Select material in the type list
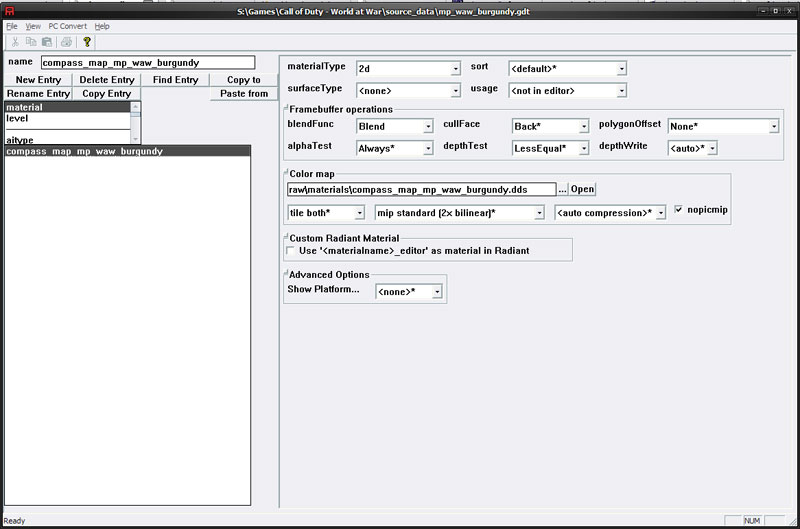Viewport: 800px width, 529px height. (67, 107)
